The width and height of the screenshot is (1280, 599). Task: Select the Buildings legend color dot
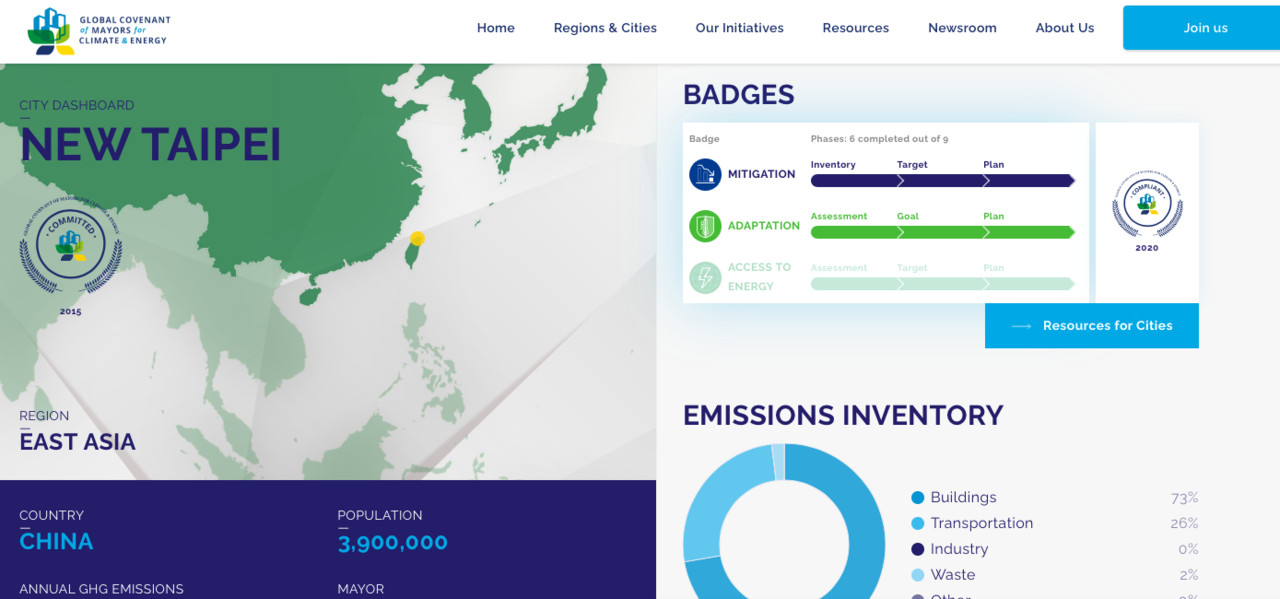pos(917,498)
